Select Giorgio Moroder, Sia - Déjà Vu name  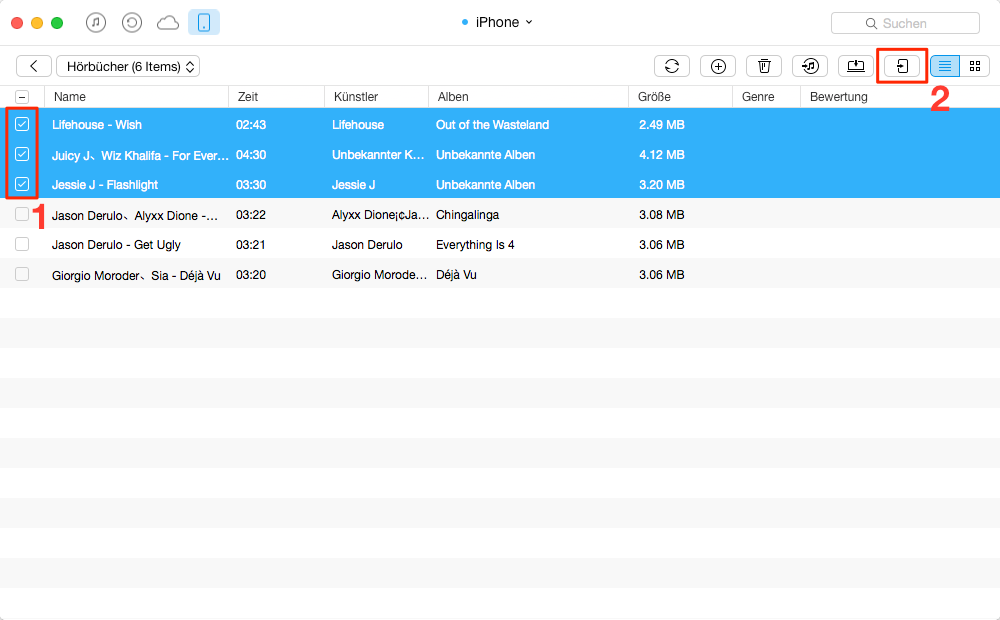pos(136,275)
